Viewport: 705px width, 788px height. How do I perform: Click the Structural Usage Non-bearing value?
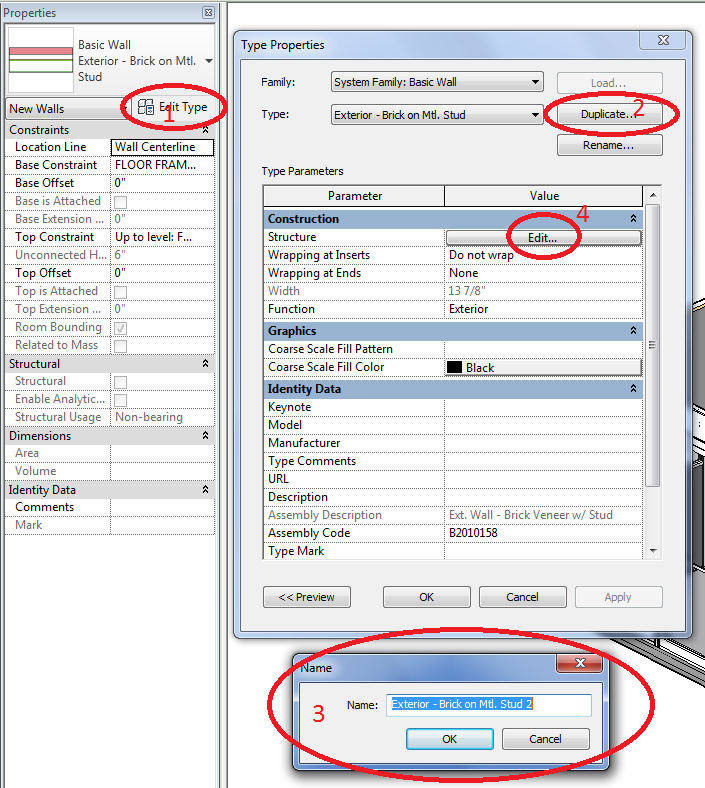pos(162,417)
